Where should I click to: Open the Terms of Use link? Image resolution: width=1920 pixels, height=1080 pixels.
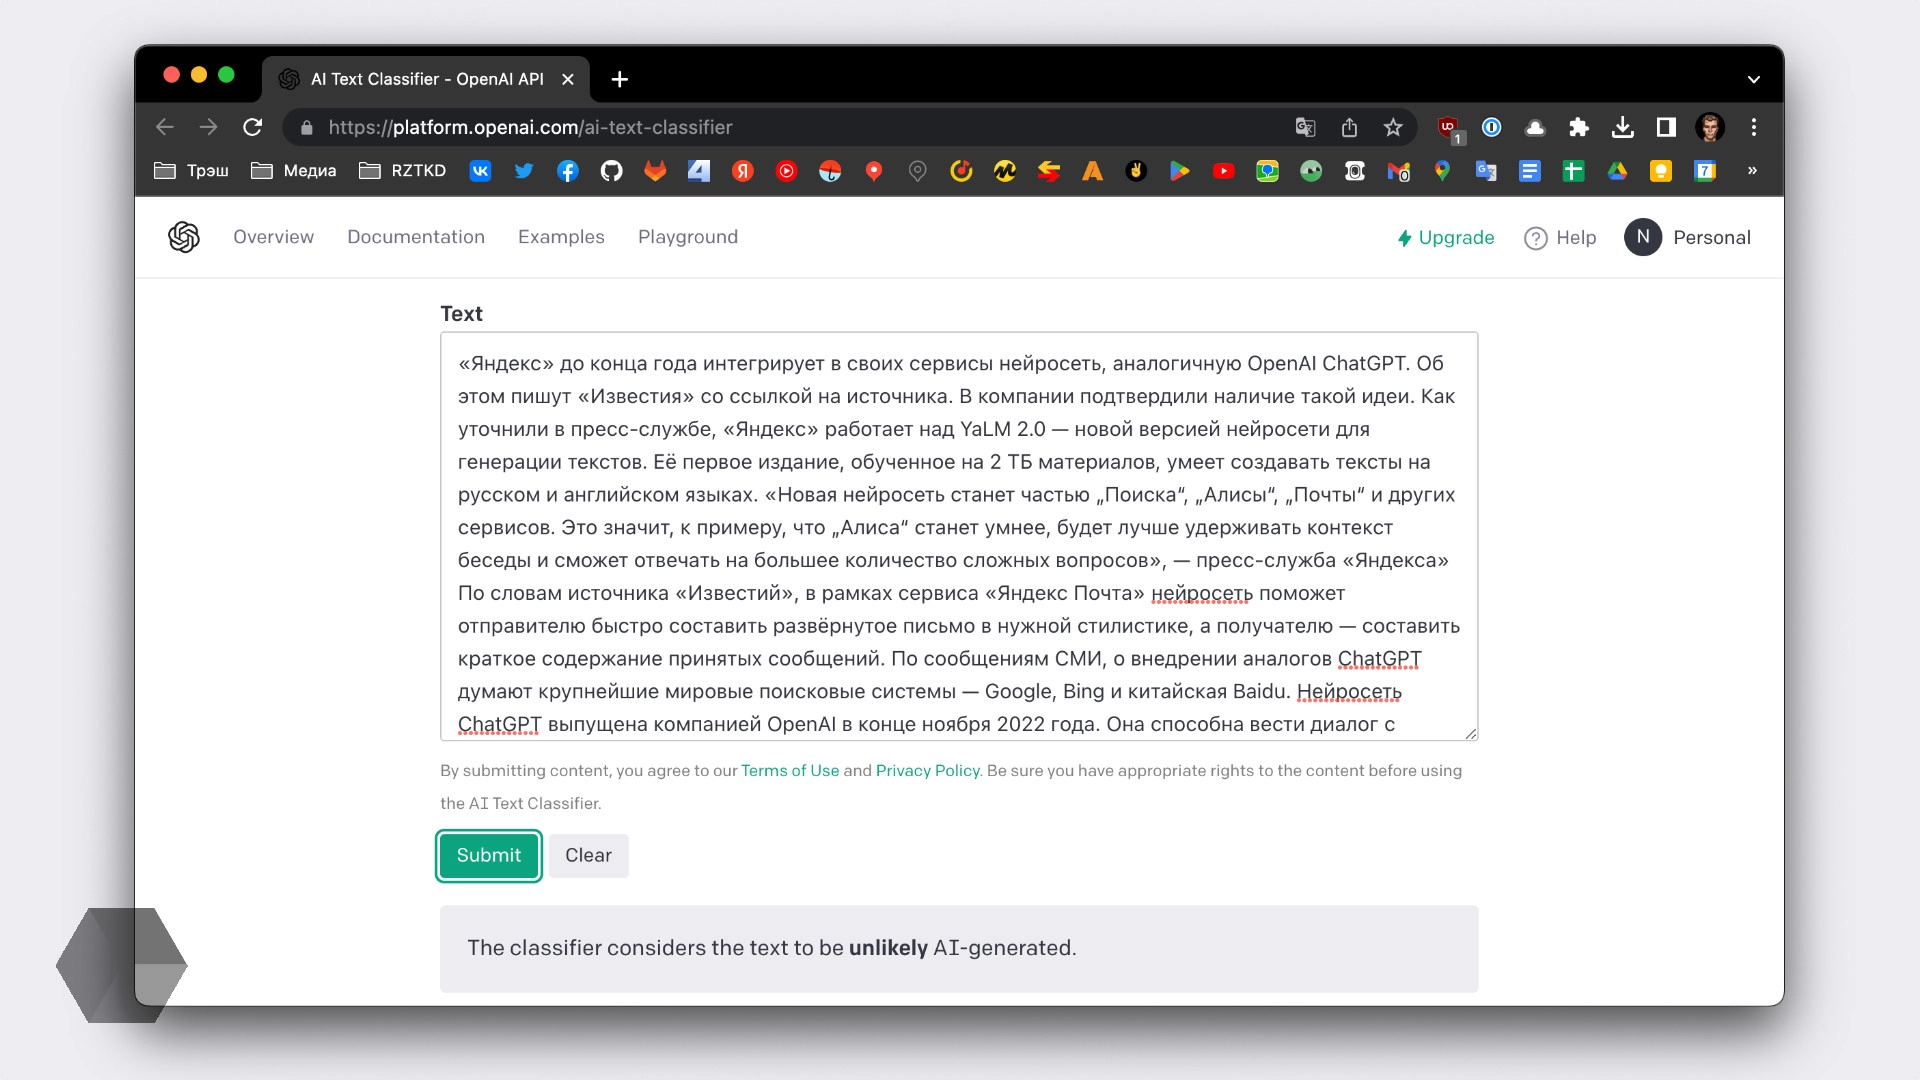click(x=790, y=770)
